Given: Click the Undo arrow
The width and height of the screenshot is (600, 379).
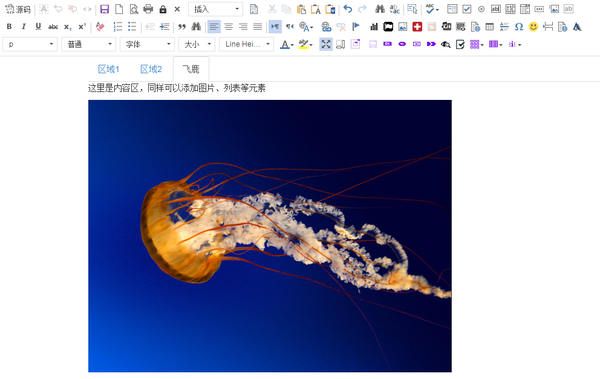Looking at the screenshot, I should [x=348, y=9].
